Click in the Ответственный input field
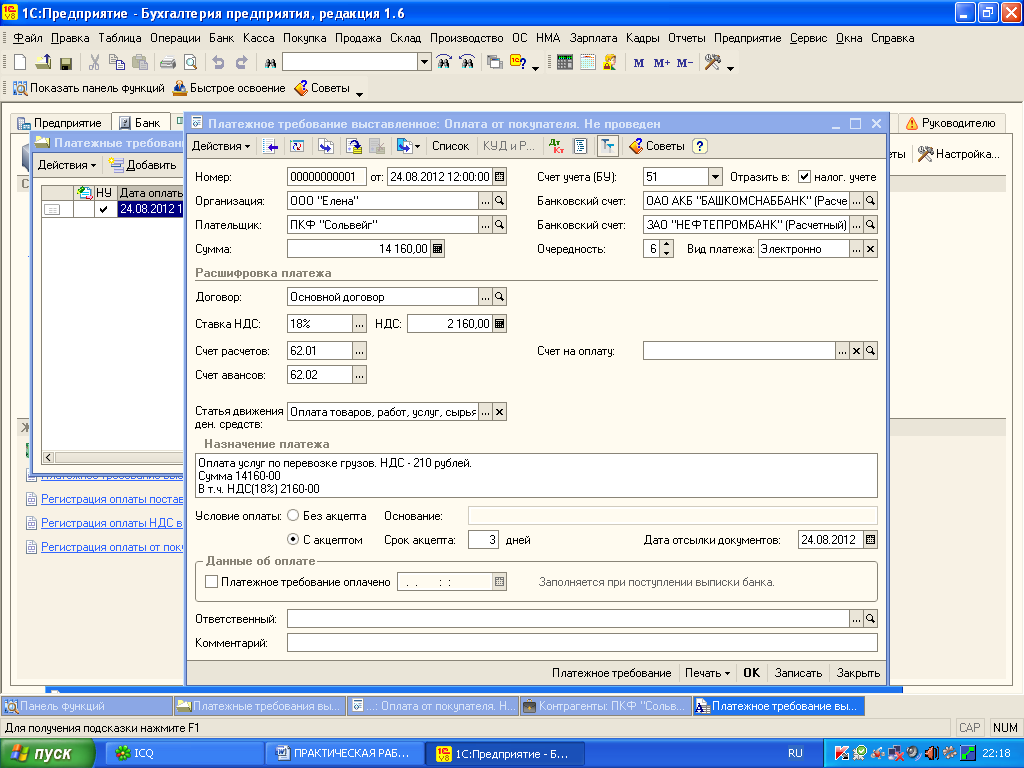The width and height of the screenshot is (1024, 768). 568,619
